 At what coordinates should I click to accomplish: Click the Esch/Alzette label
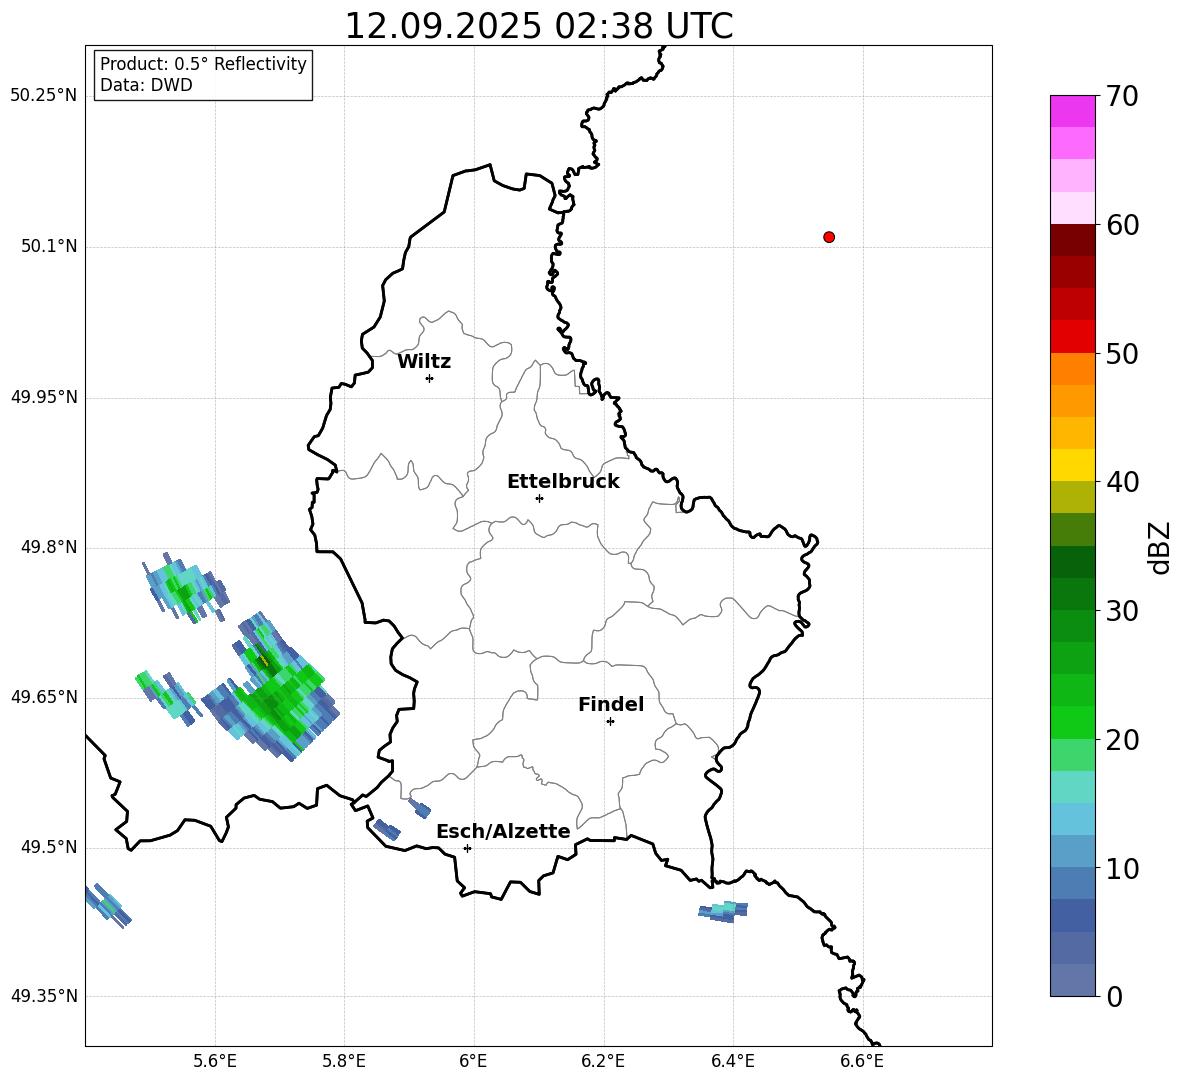click(503, 831)
